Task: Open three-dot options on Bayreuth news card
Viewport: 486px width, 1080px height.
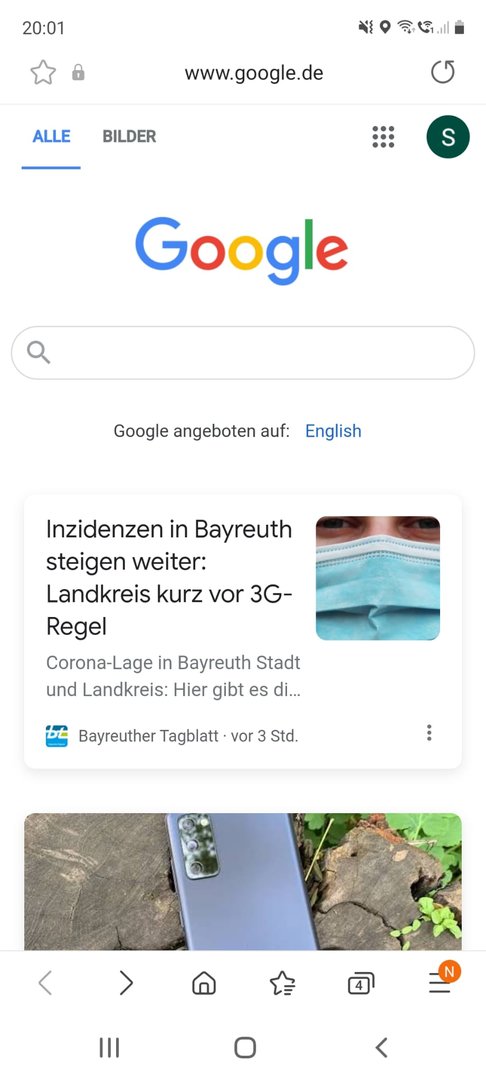Action: point(429,732)
